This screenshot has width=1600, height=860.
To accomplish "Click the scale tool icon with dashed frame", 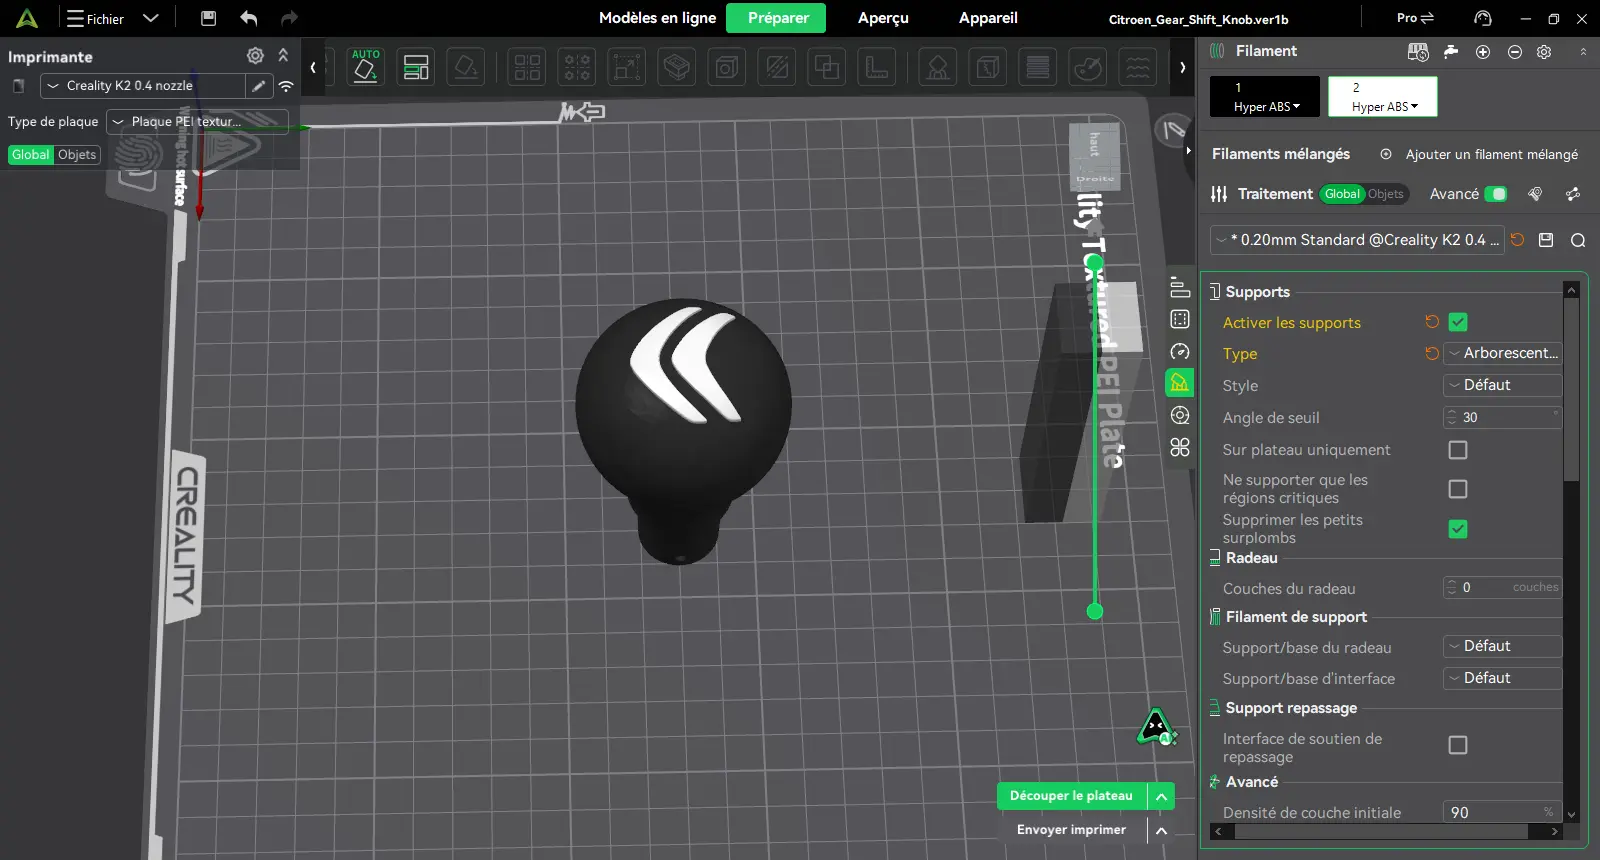I will (x=627, y=67).
